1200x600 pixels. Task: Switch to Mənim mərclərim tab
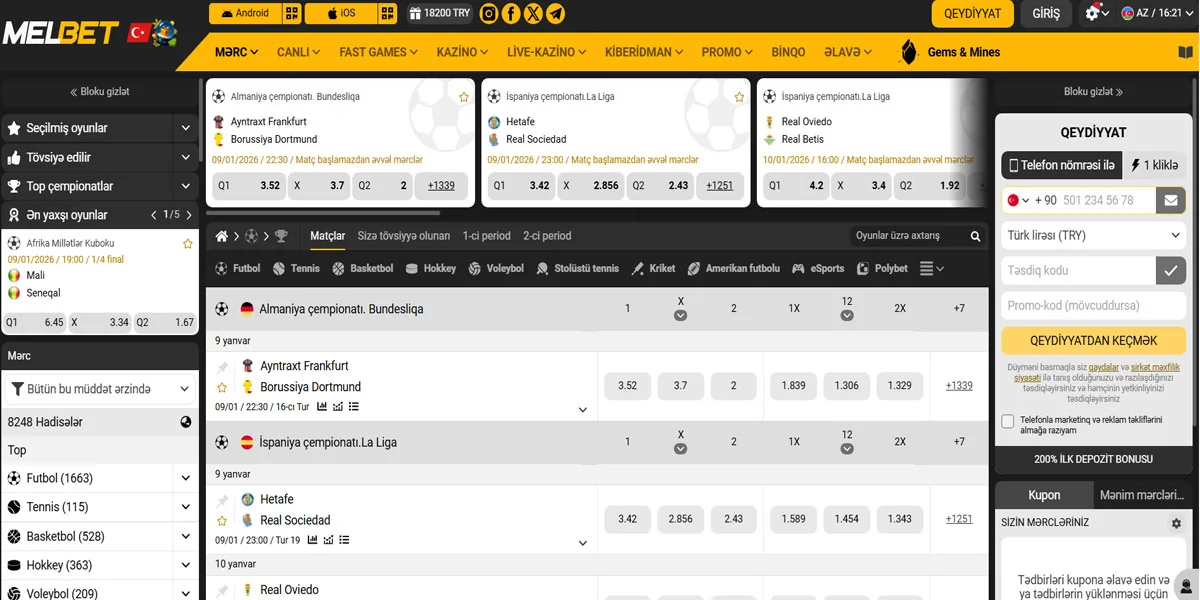coord(1141,495)
